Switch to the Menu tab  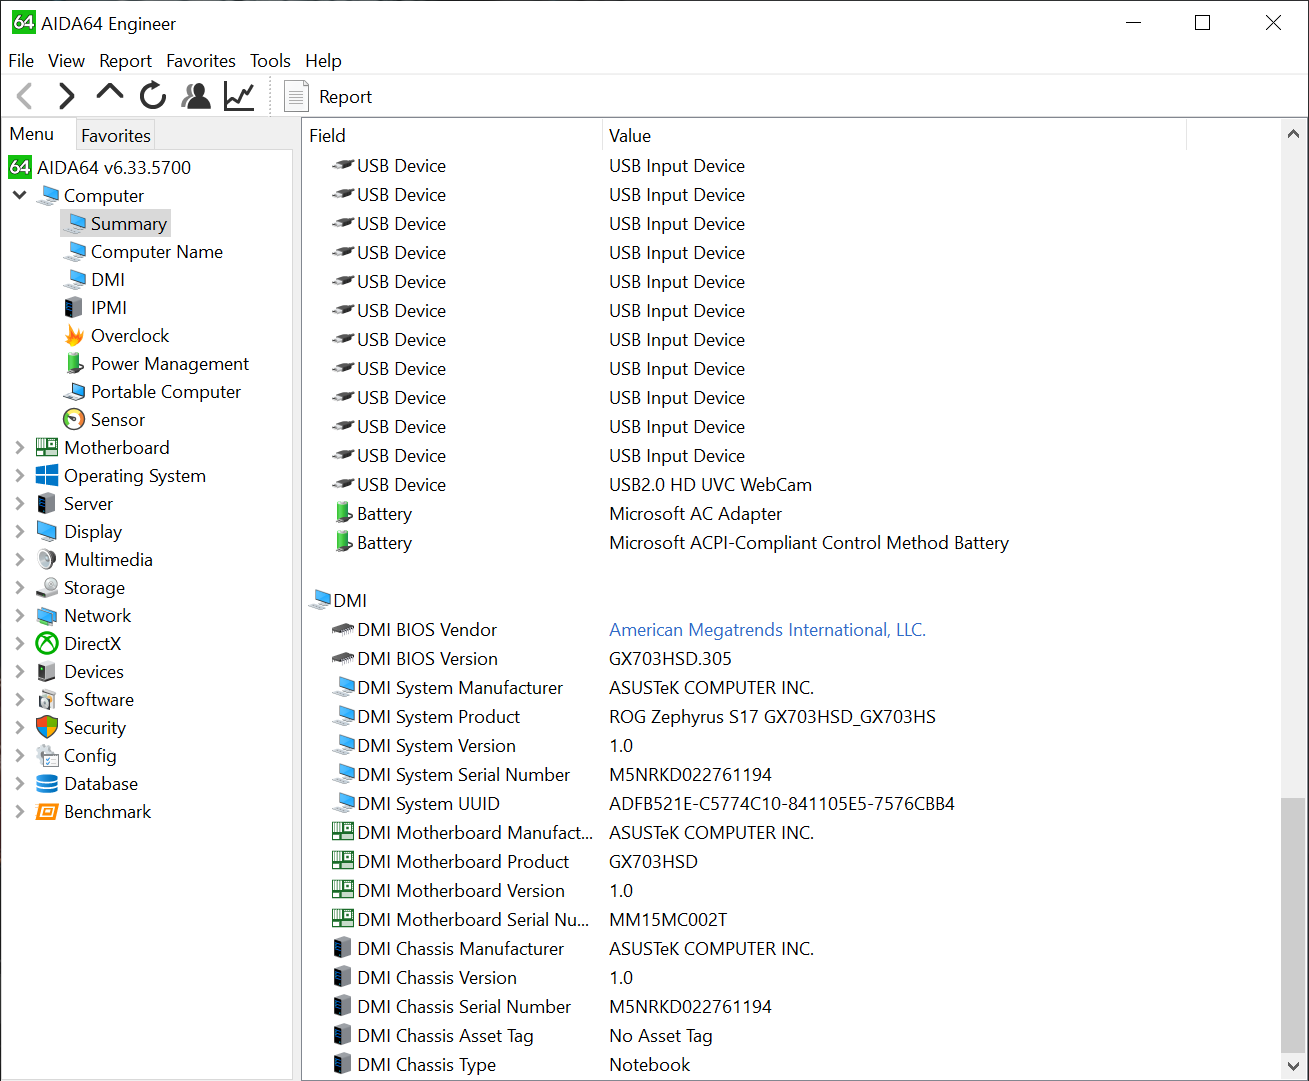(32, 134)
